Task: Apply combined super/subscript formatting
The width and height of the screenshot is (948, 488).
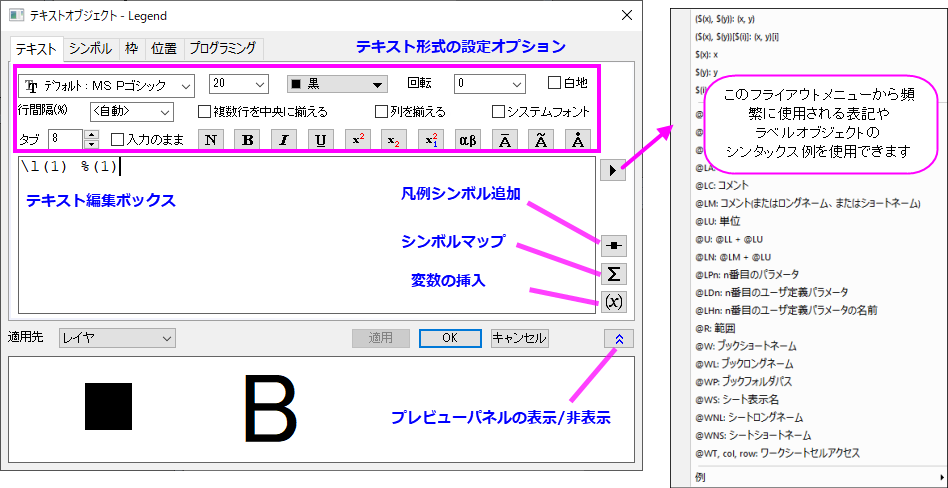Action: click(x=430, y=140)
